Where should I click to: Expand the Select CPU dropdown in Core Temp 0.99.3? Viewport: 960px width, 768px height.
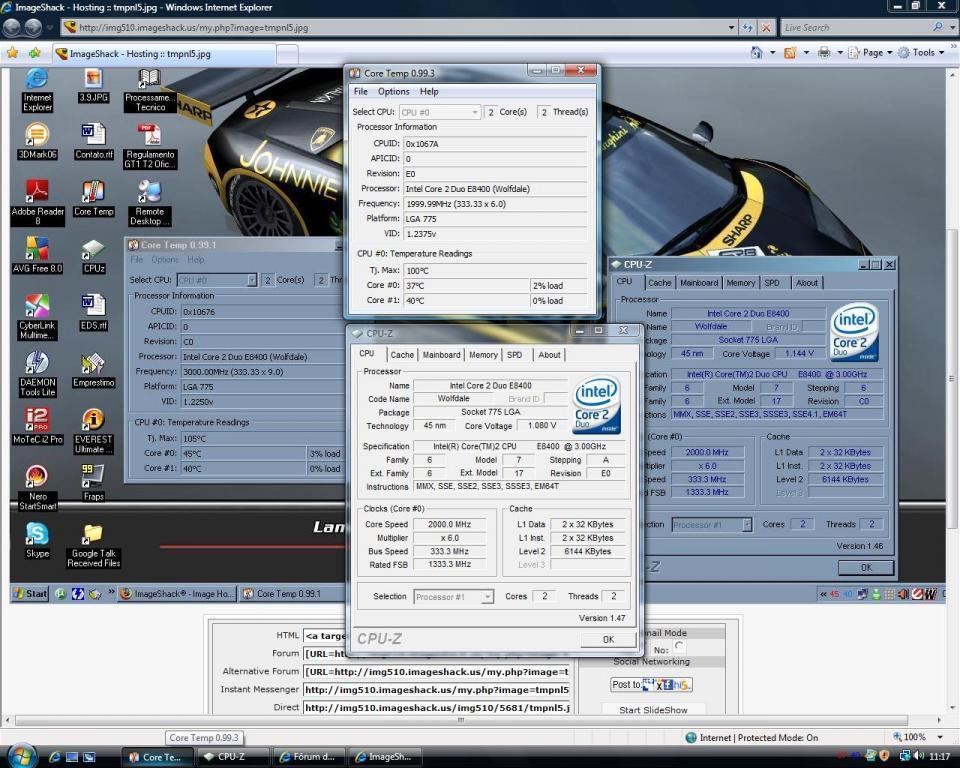click(x=440, y=112)
